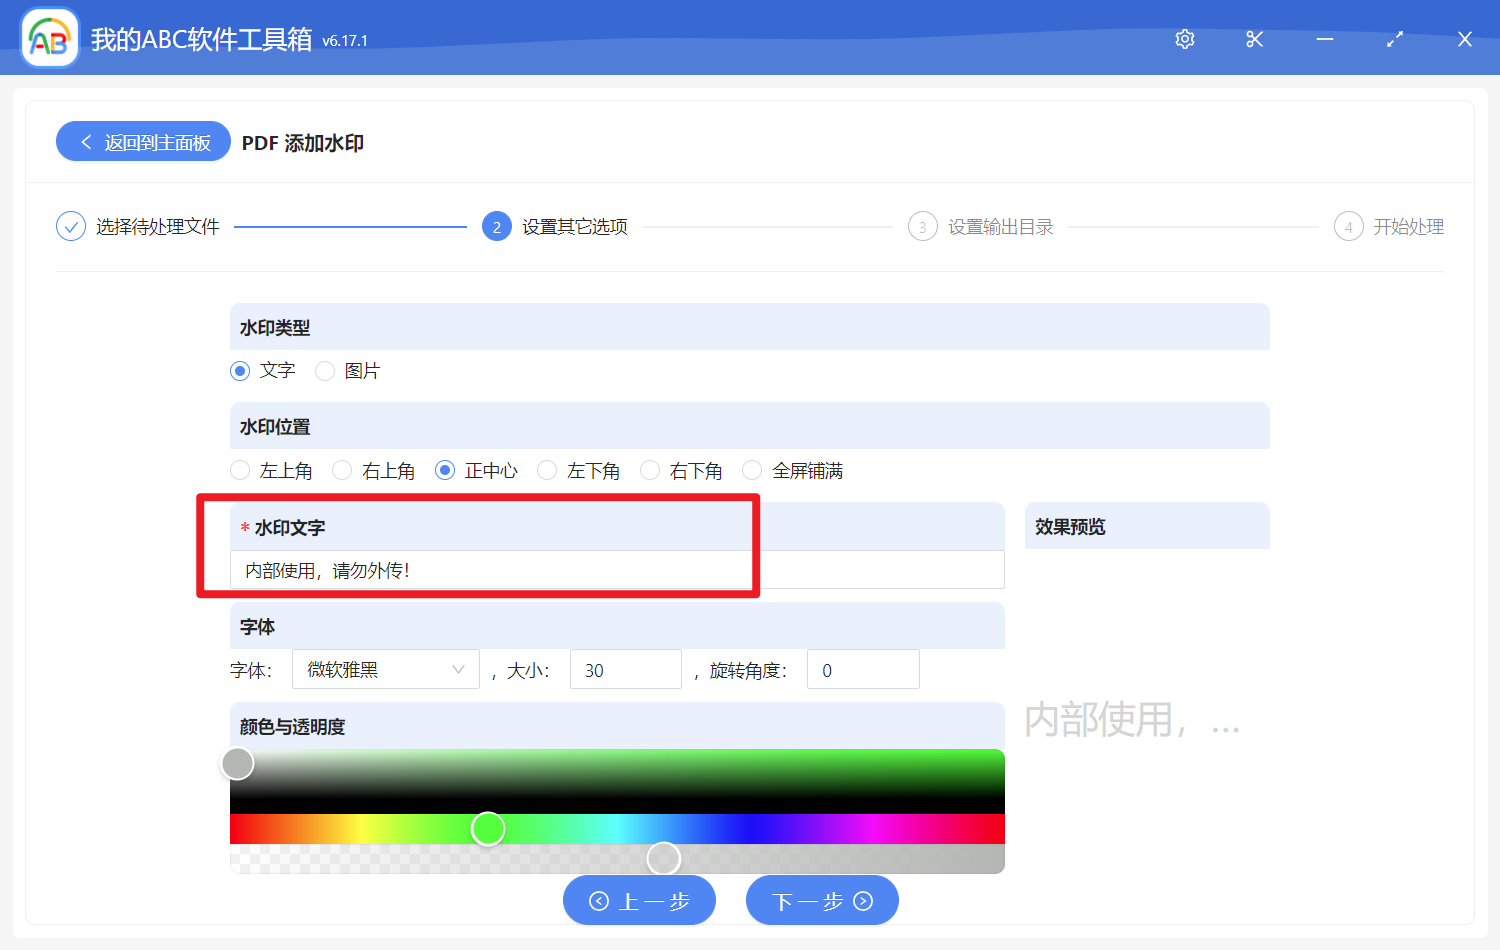Click step 2 circle 设置其它选项
This screenshot has width=1500, height=950.
[497, 226]
